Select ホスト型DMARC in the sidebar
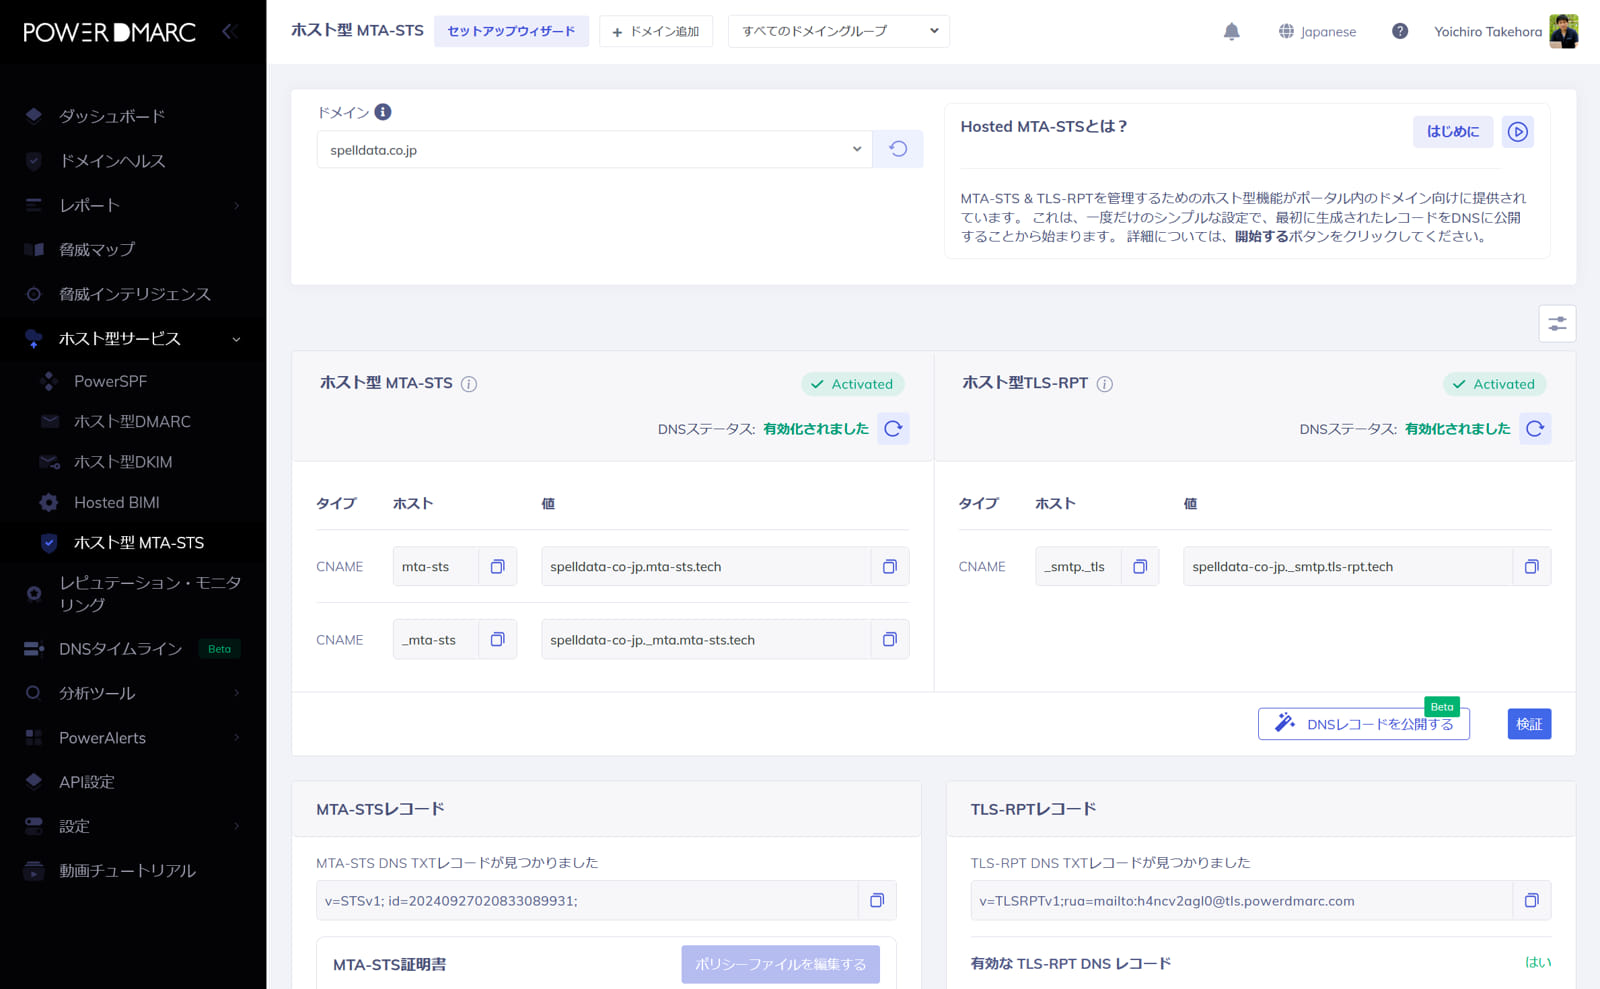Image resolution: width=1600 pixels, height=989 pixels. click(x=133, y=421)
